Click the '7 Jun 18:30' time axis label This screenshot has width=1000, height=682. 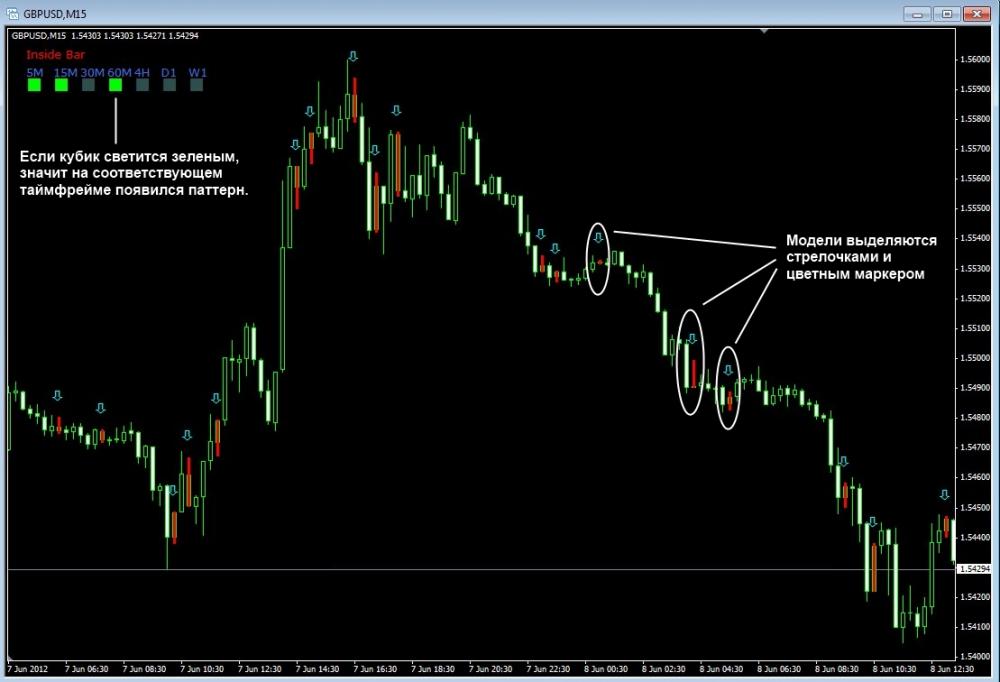433,669
